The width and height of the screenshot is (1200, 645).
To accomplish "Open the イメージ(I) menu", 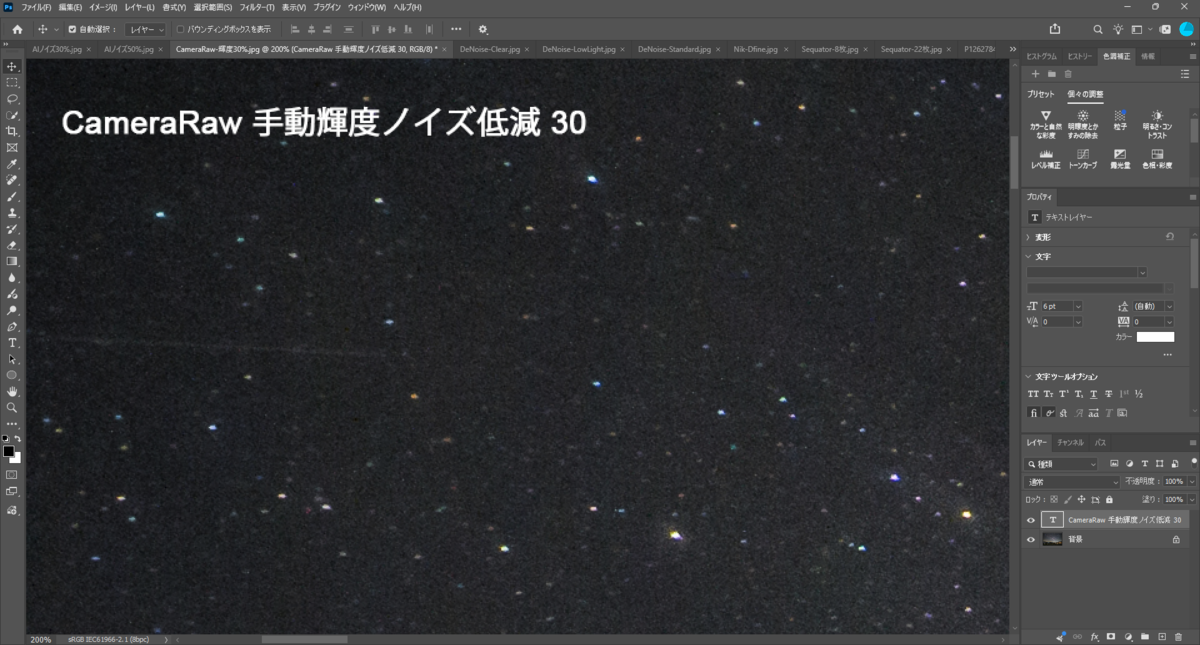I will [x=104, y=7].
